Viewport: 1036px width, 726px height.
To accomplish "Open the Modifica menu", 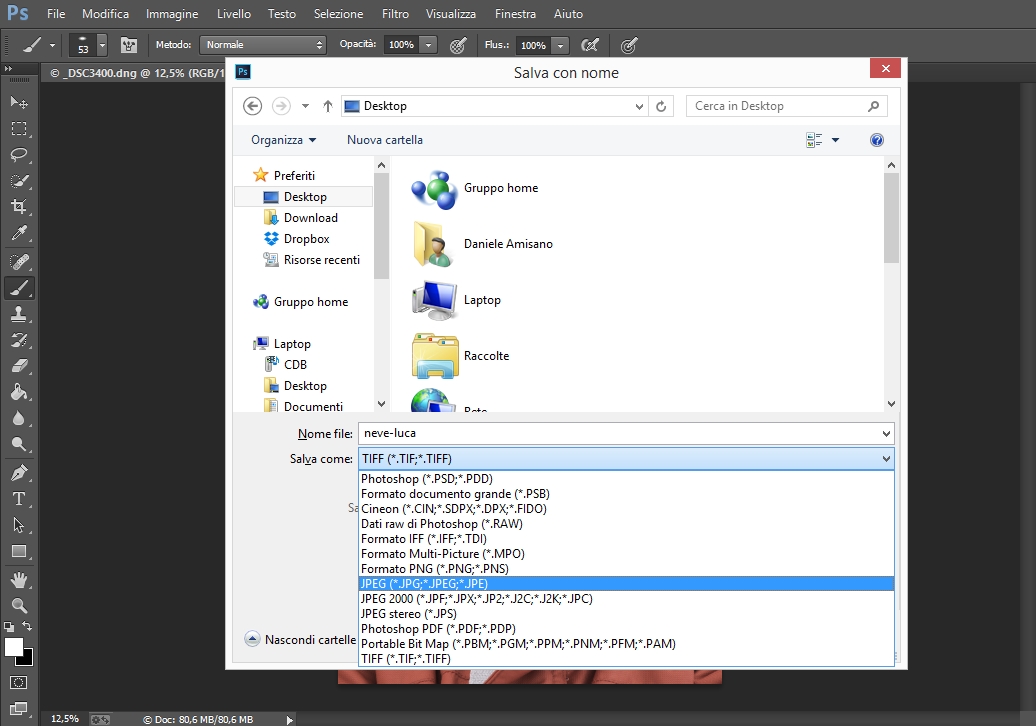I will point(105,14).
